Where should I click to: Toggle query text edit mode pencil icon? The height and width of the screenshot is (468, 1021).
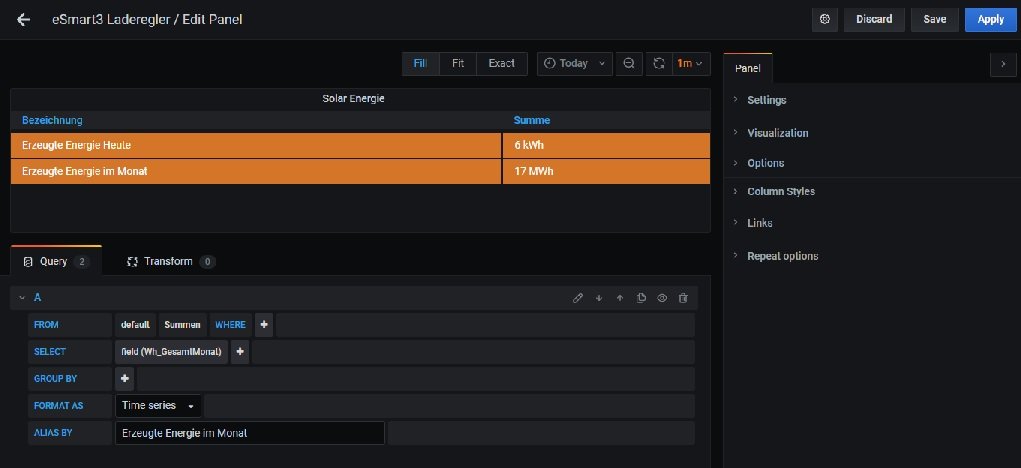tap(577, 297)
